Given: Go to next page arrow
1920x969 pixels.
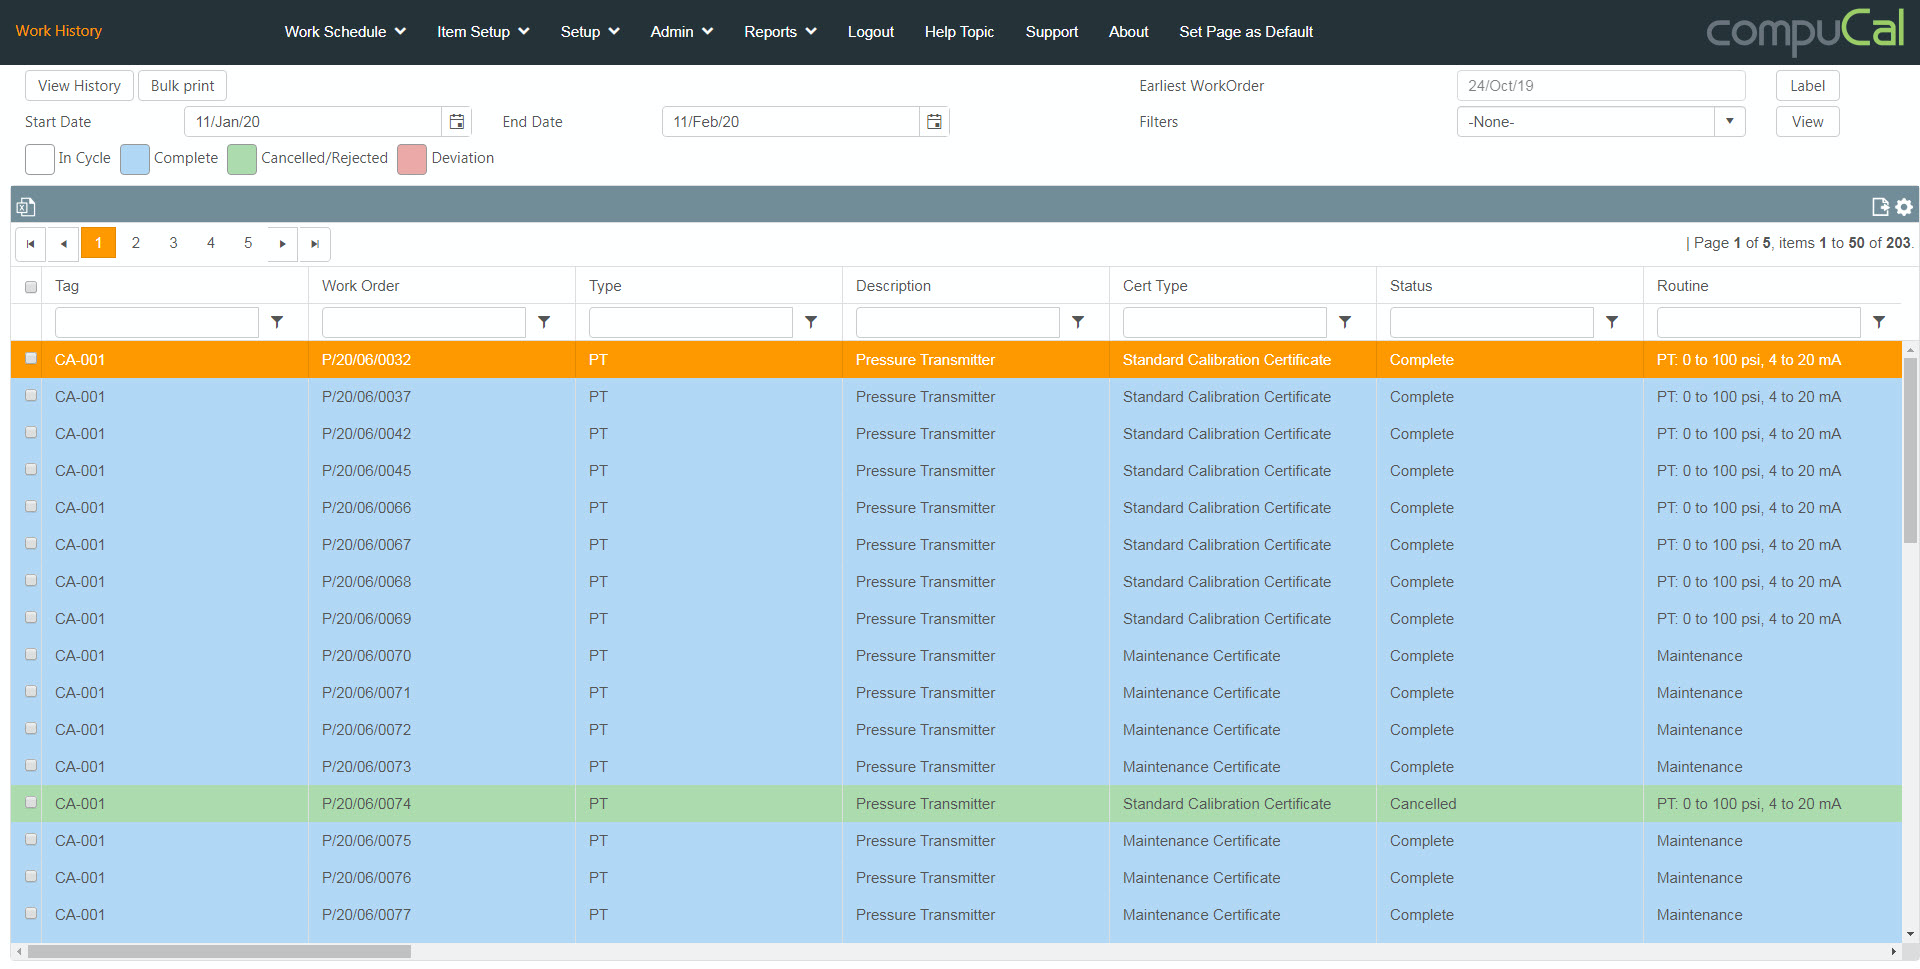Looking at the screenshot, I should tap(283, 244).
